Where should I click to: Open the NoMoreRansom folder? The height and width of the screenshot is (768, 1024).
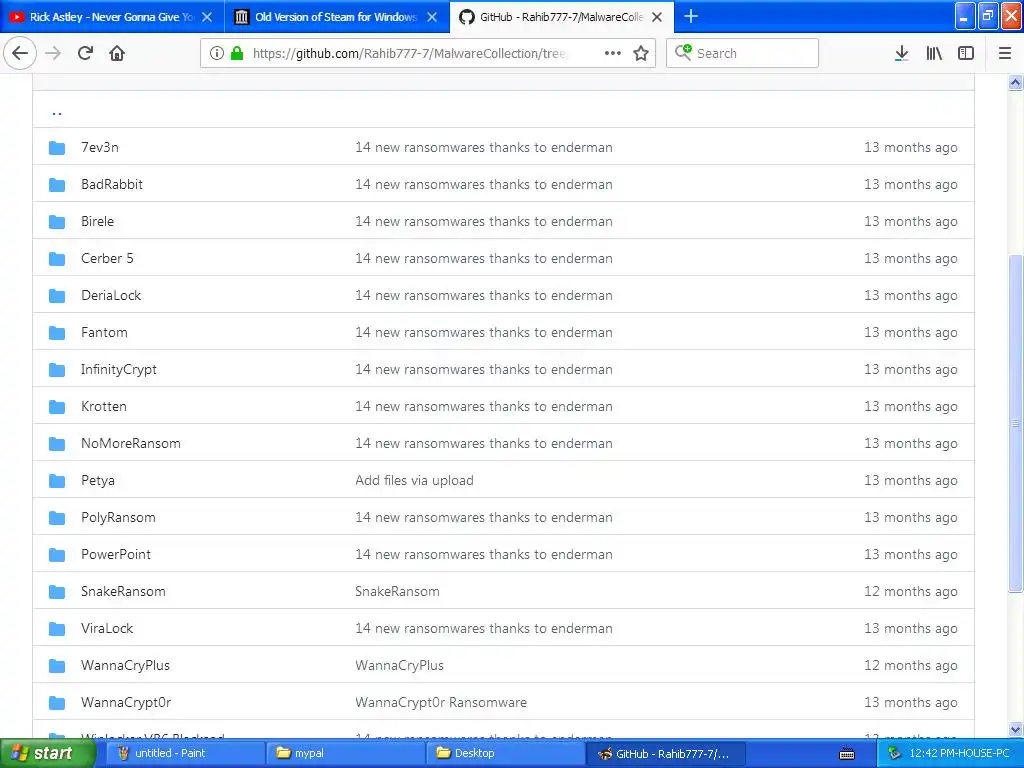(131, 443)
